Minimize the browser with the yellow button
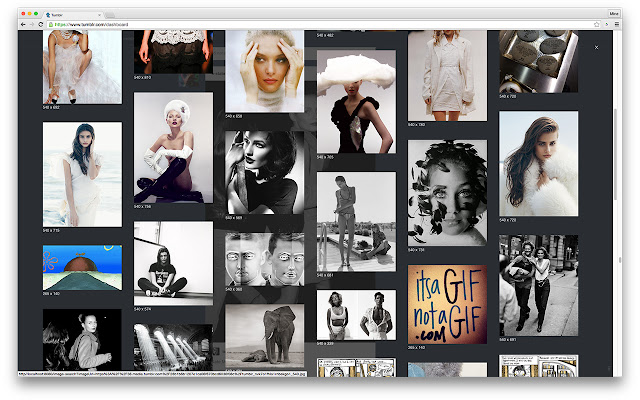This screenshot has height=400, width=640. (30, 14)
